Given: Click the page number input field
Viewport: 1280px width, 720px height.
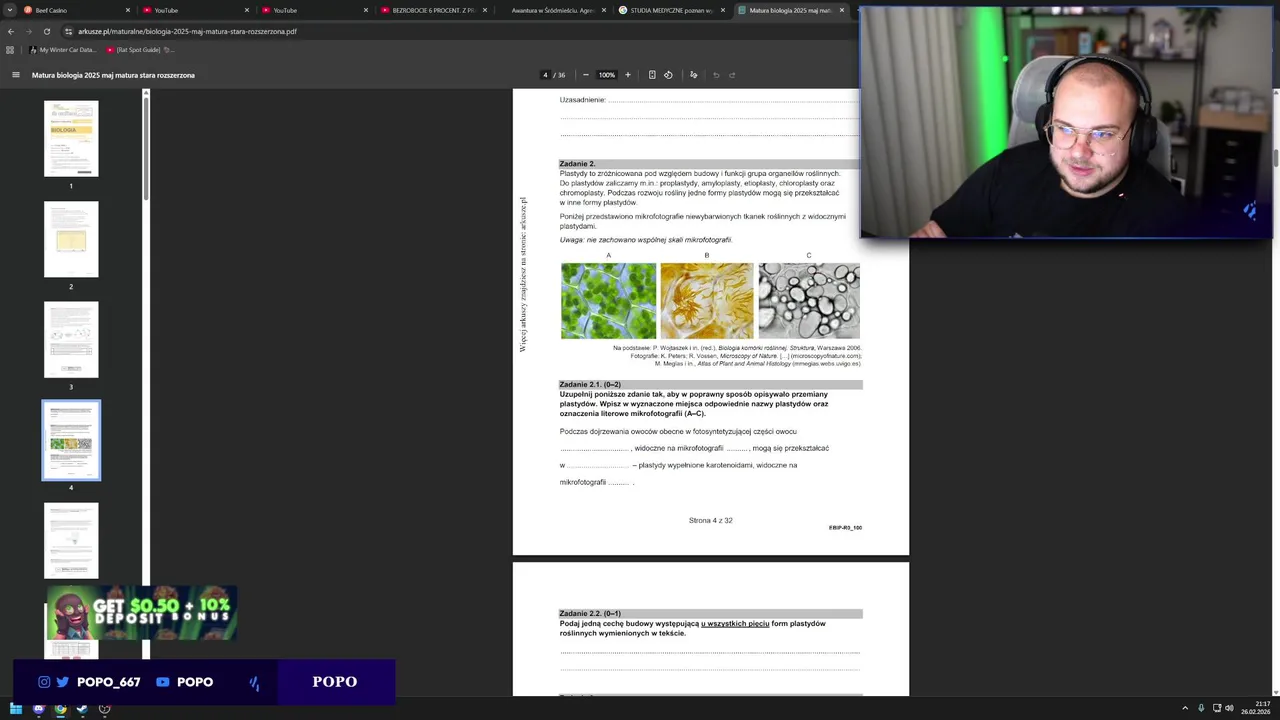Looking at the screenshot, I should tap(545, 75).
